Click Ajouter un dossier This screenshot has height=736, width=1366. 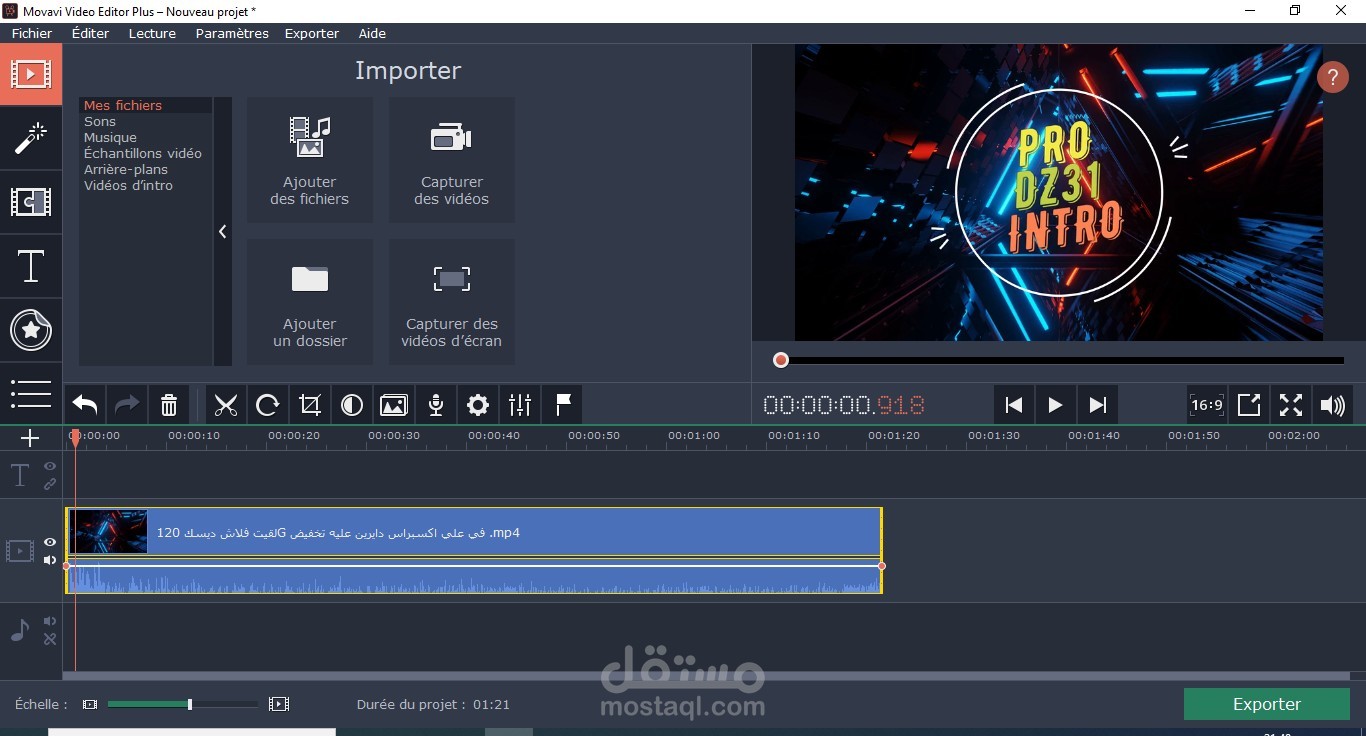[x=310, y=302]
